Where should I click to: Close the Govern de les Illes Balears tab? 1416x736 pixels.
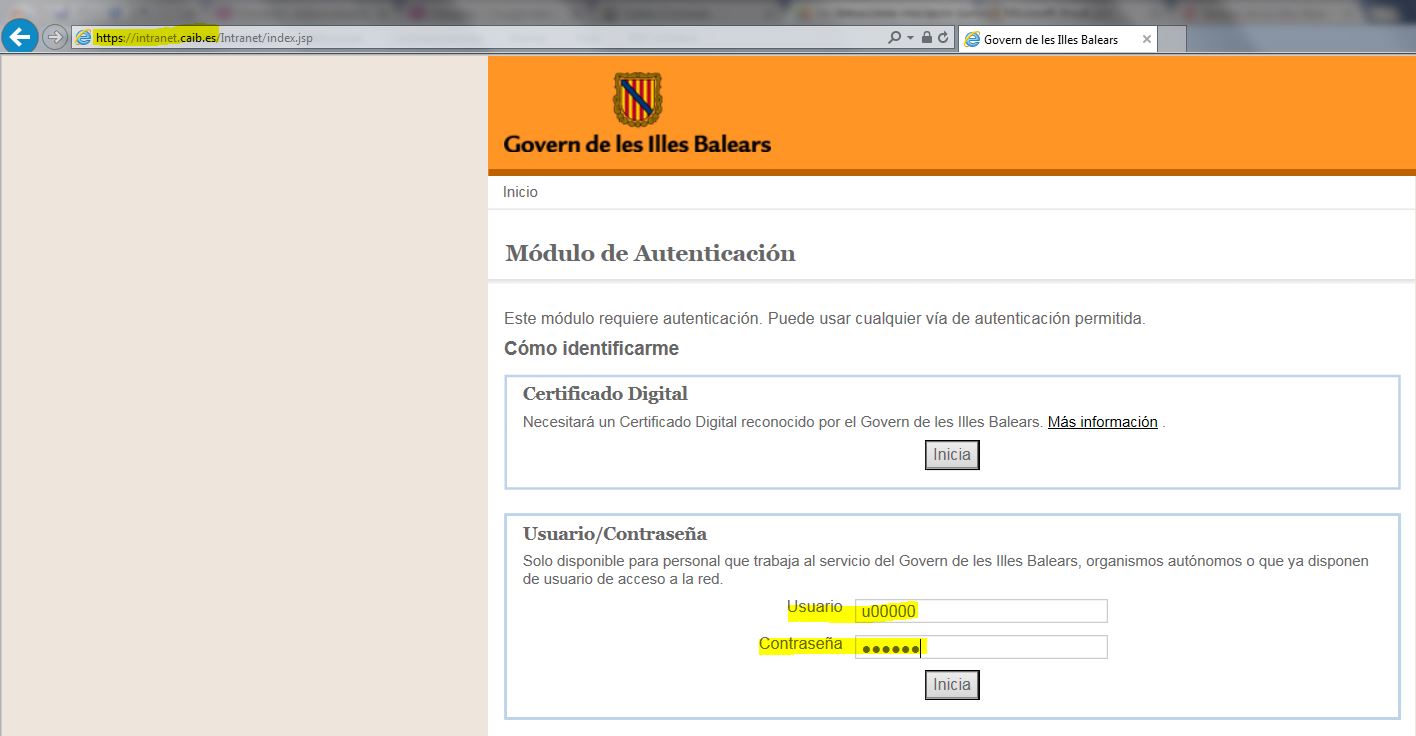point(1147,40)
